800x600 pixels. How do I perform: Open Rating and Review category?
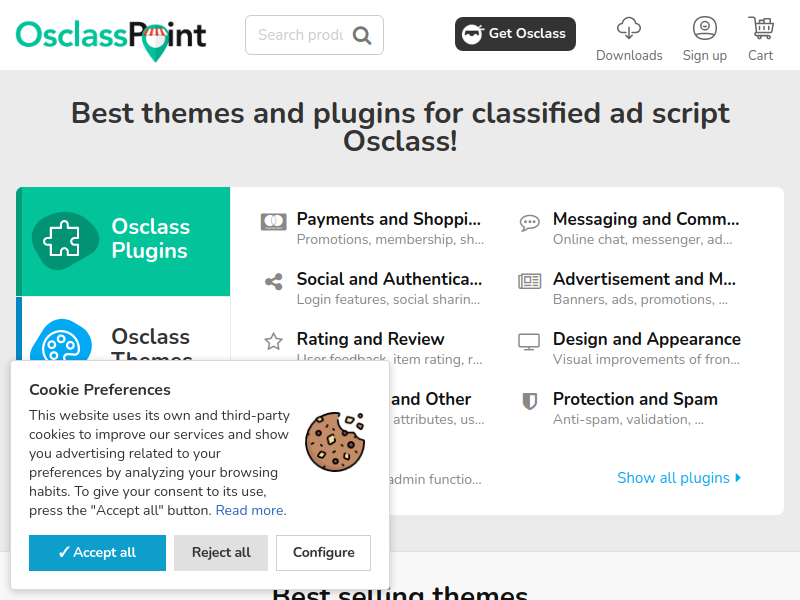pos(370,339)
